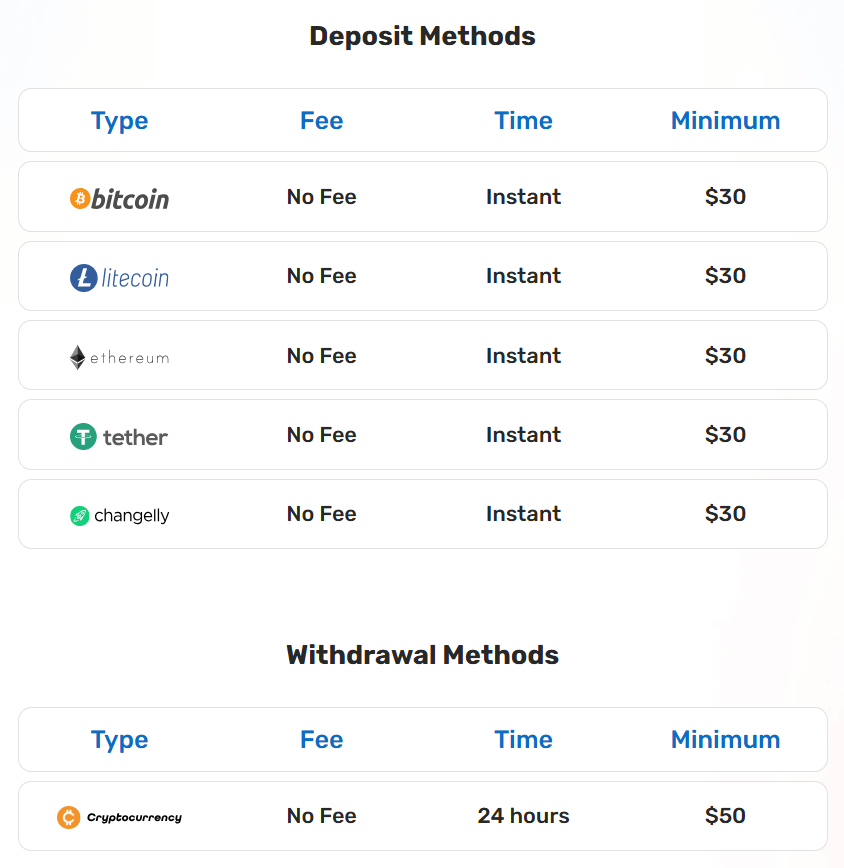Click the Bitcoin row's $30 minimum
844x868 pixels.
(725, 197)
